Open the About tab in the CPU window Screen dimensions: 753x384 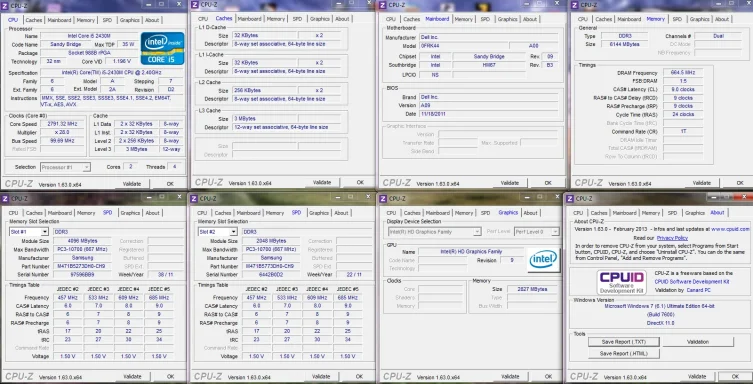point(152,20)
